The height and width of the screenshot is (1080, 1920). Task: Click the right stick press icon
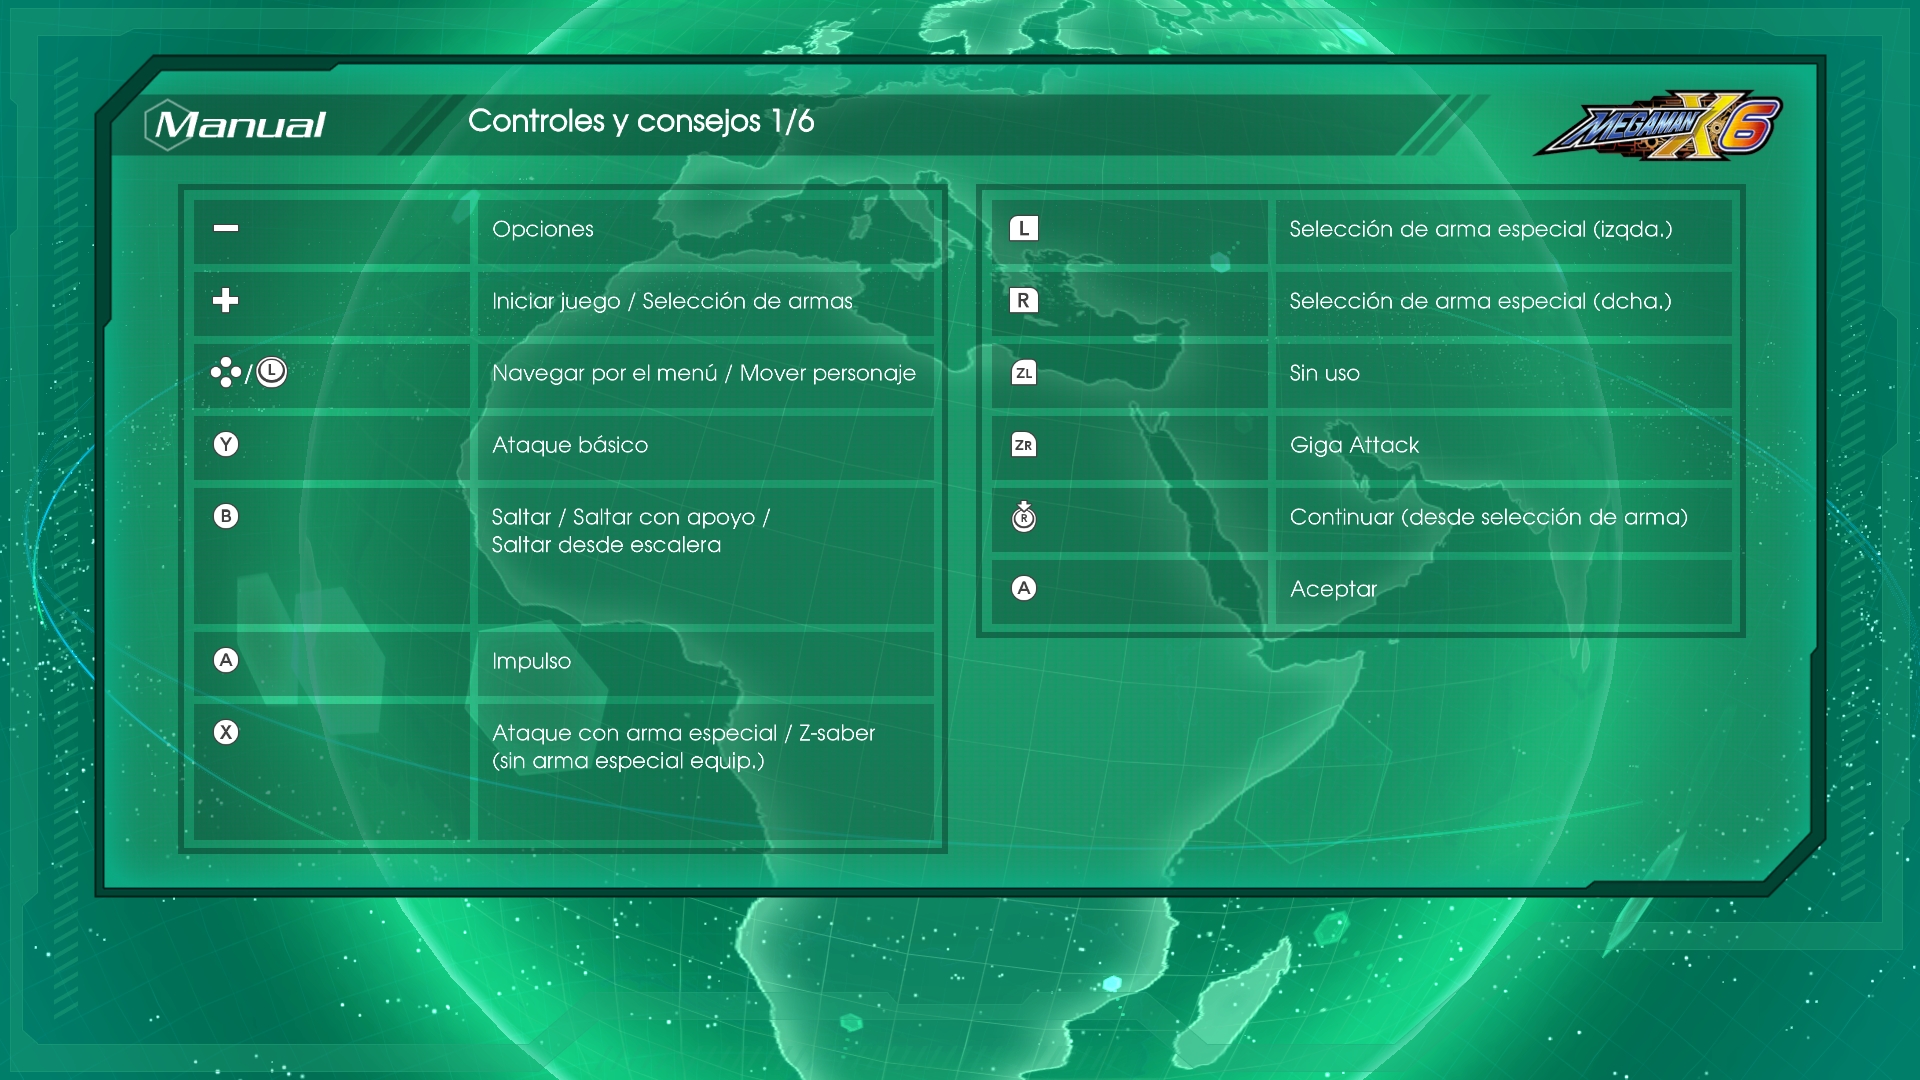1023,517
